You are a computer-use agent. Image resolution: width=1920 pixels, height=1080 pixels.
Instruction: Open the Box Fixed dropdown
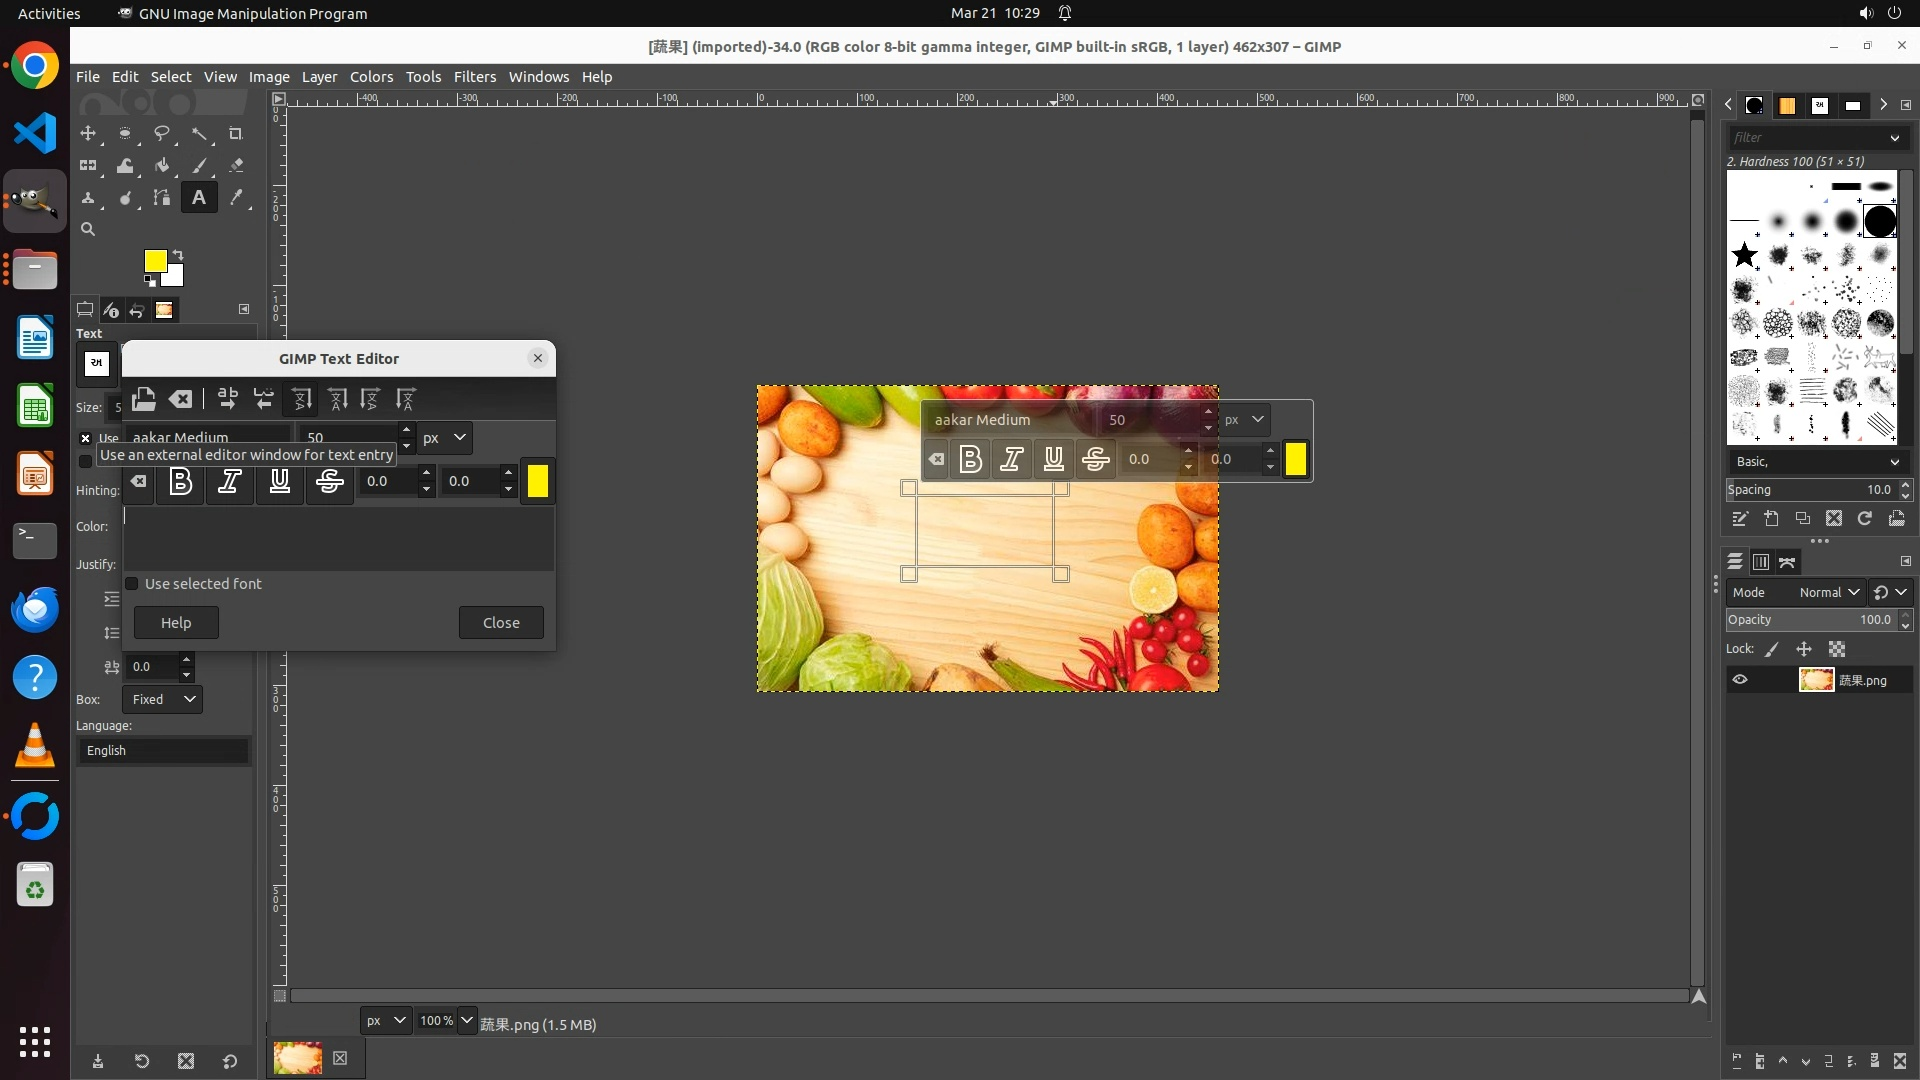pyautogui.click(x=162, y=699)
